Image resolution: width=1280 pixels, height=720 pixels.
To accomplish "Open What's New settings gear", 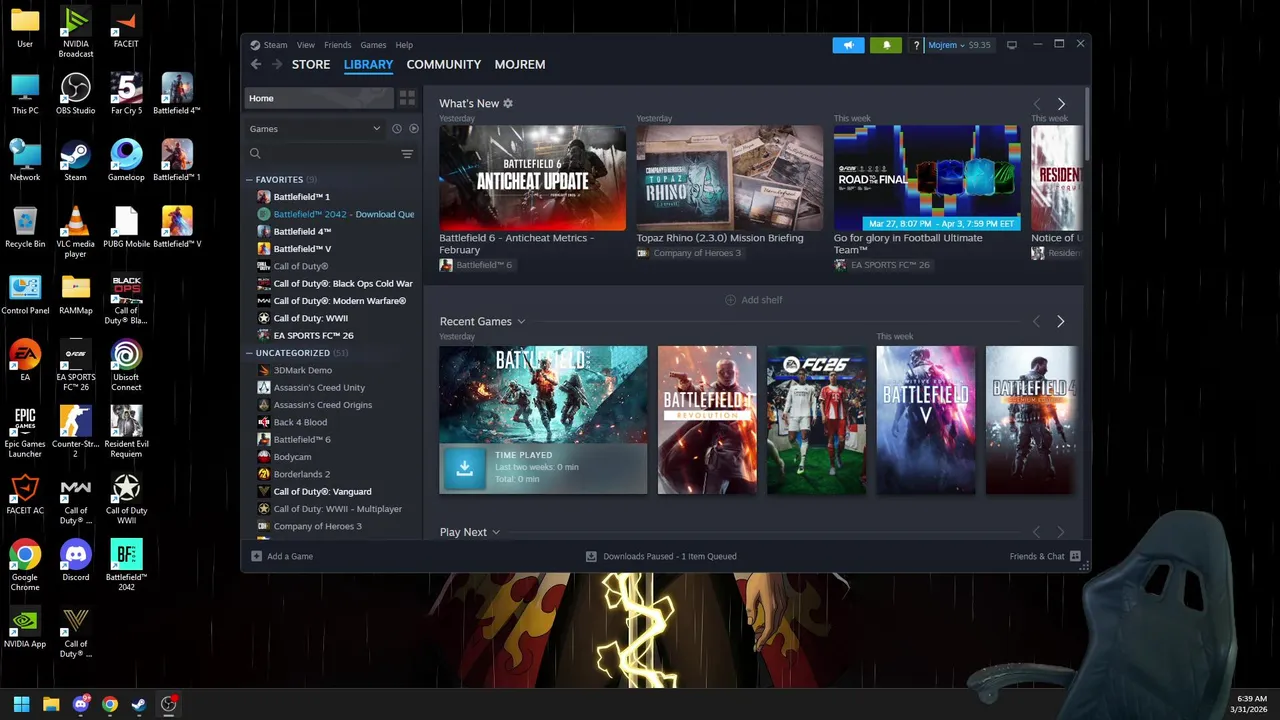I will point(508,103).
